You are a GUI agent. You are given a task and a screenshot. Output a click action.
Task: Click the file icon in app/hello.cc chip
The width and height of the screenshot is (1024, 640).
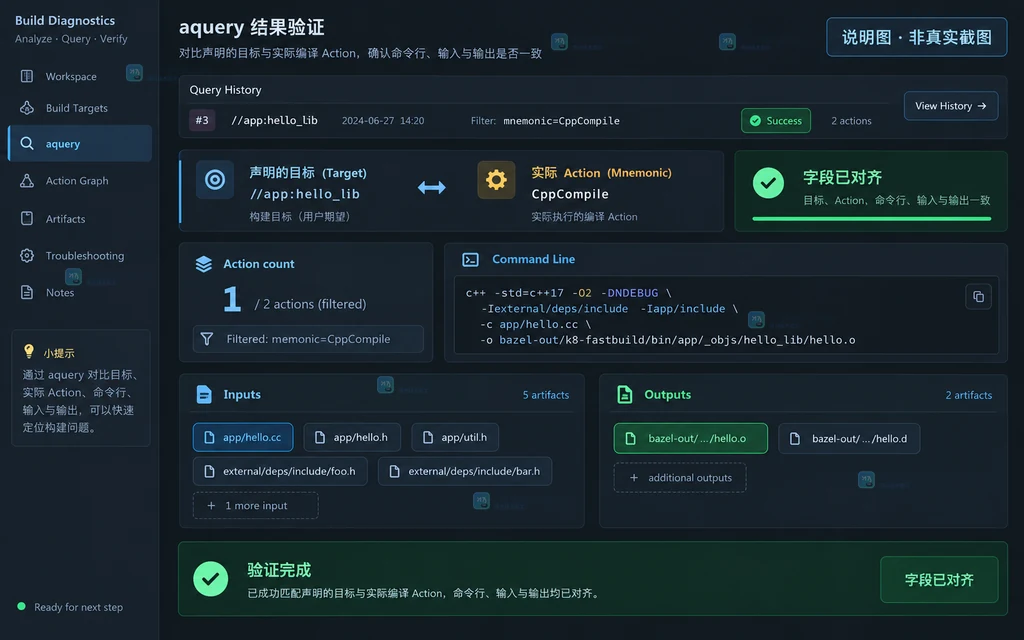tap(209, 438)
